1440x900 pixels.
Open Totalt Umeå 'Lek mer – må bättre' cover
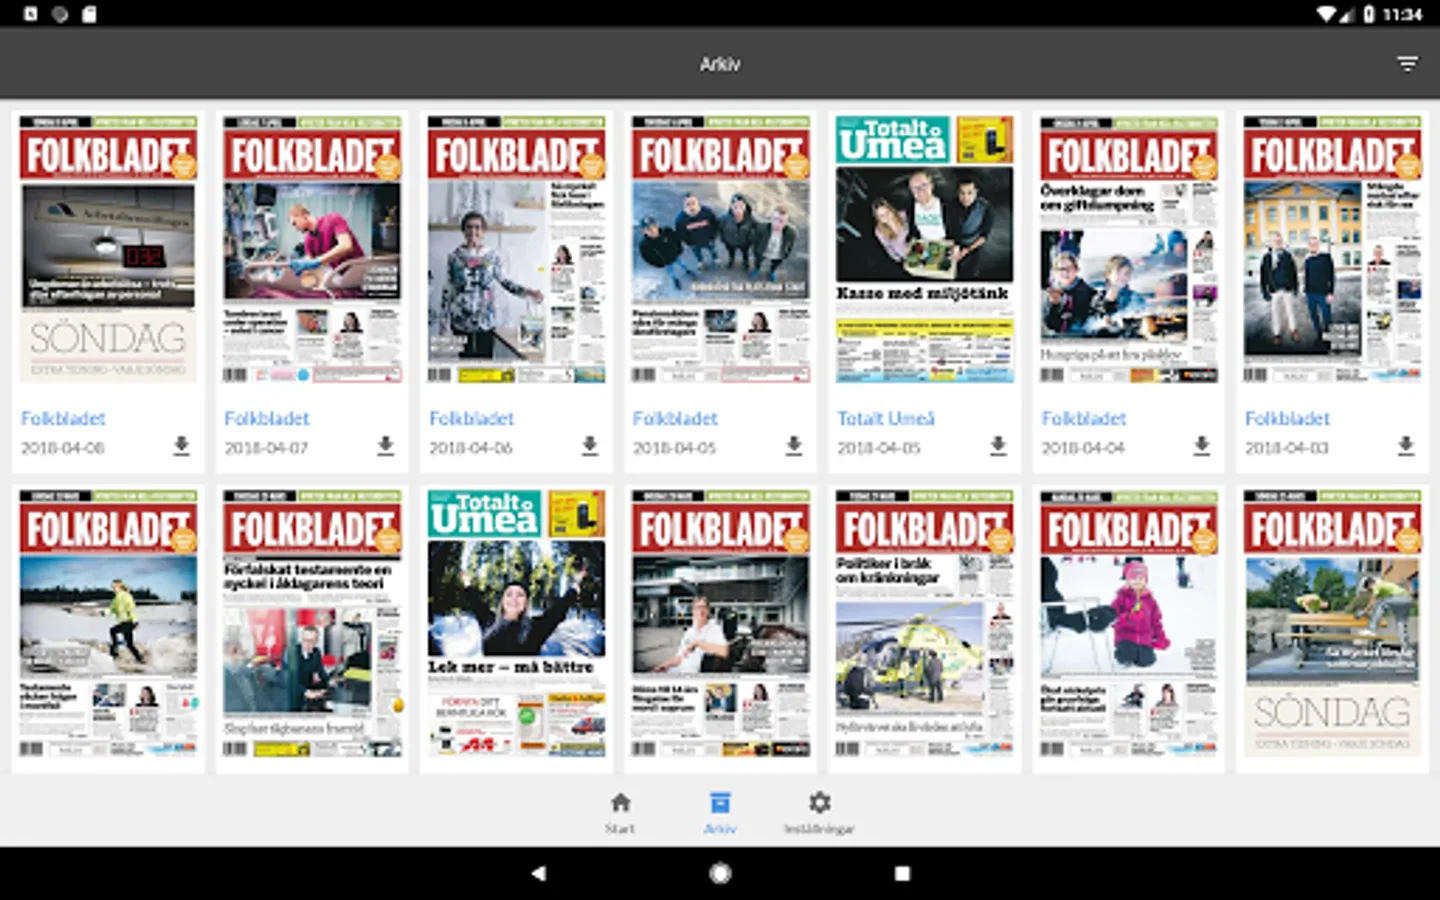(x=516, y=623)
